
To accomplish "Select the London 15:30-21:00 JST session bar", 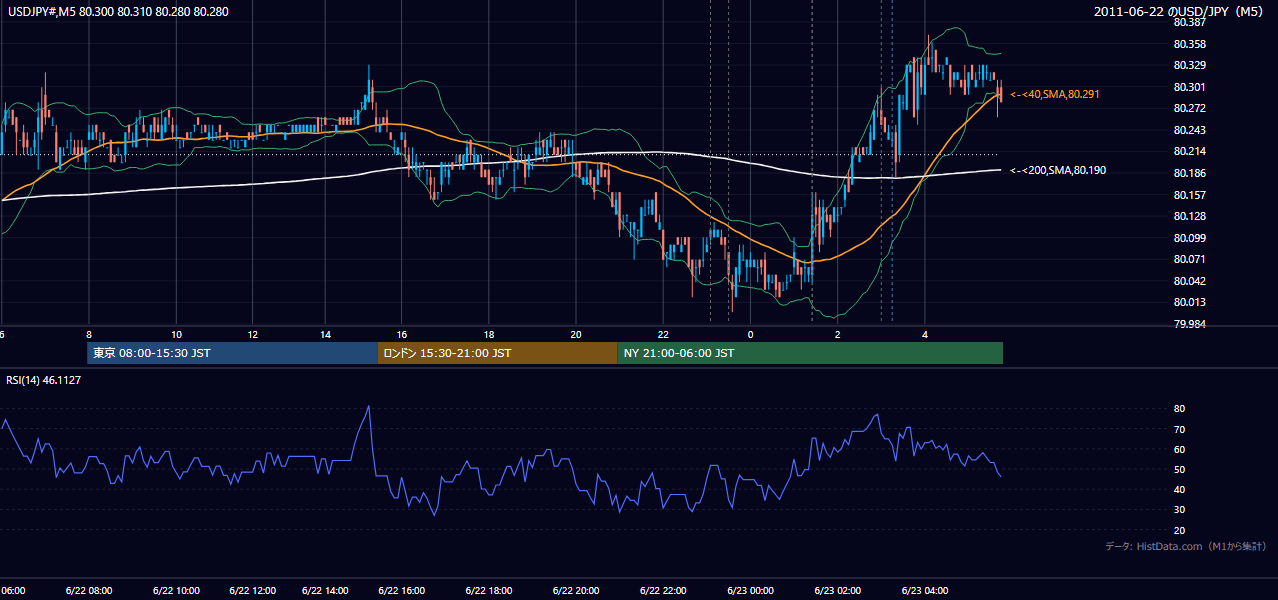I will click(497, 353).
